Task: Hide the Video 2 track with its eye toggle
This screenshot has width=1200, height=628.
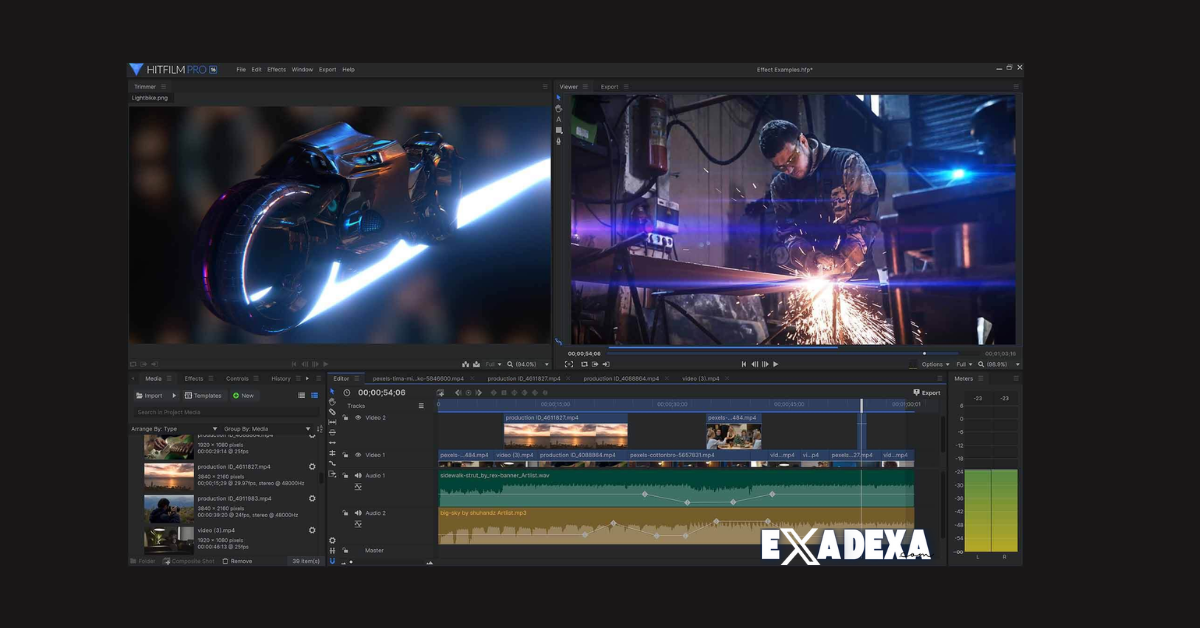Action: click(359, 417)
